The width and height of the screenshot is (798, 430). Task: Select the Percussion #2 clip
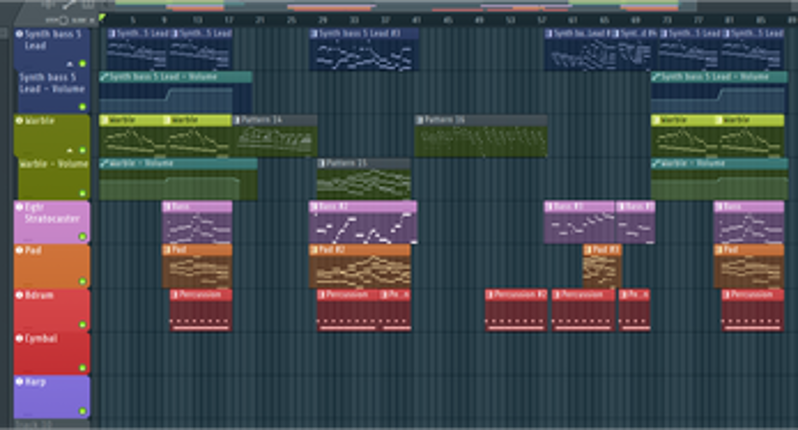(516, 310)
